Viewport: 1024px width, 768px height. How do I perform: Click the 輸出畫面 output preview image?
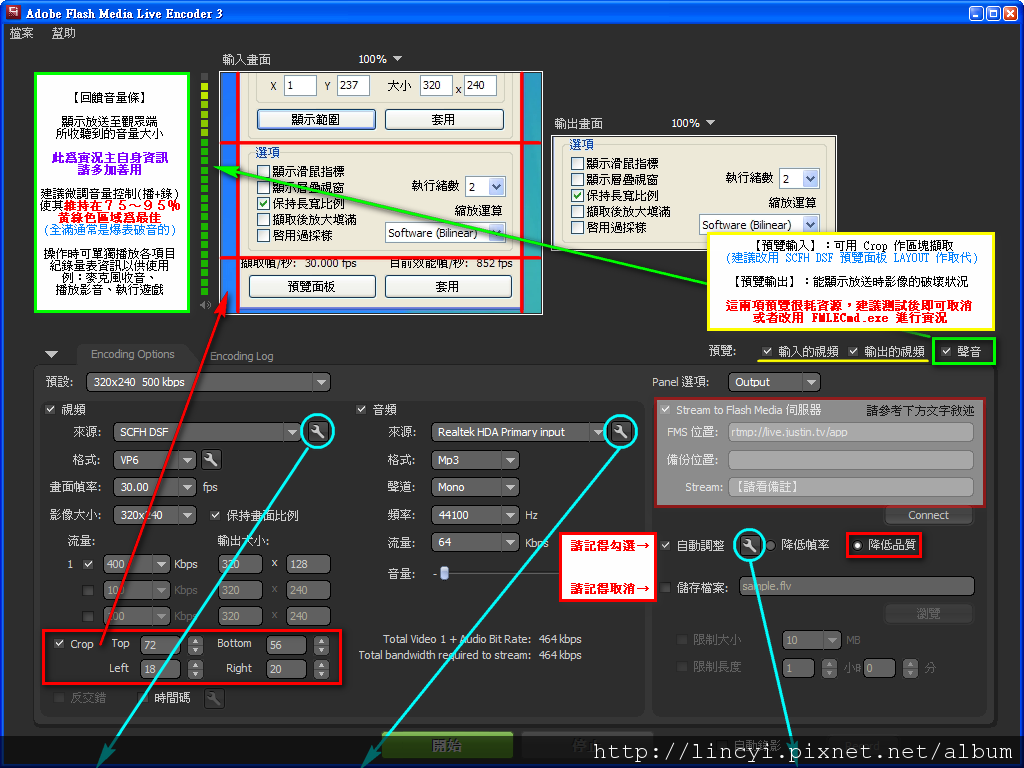[694, 193]
